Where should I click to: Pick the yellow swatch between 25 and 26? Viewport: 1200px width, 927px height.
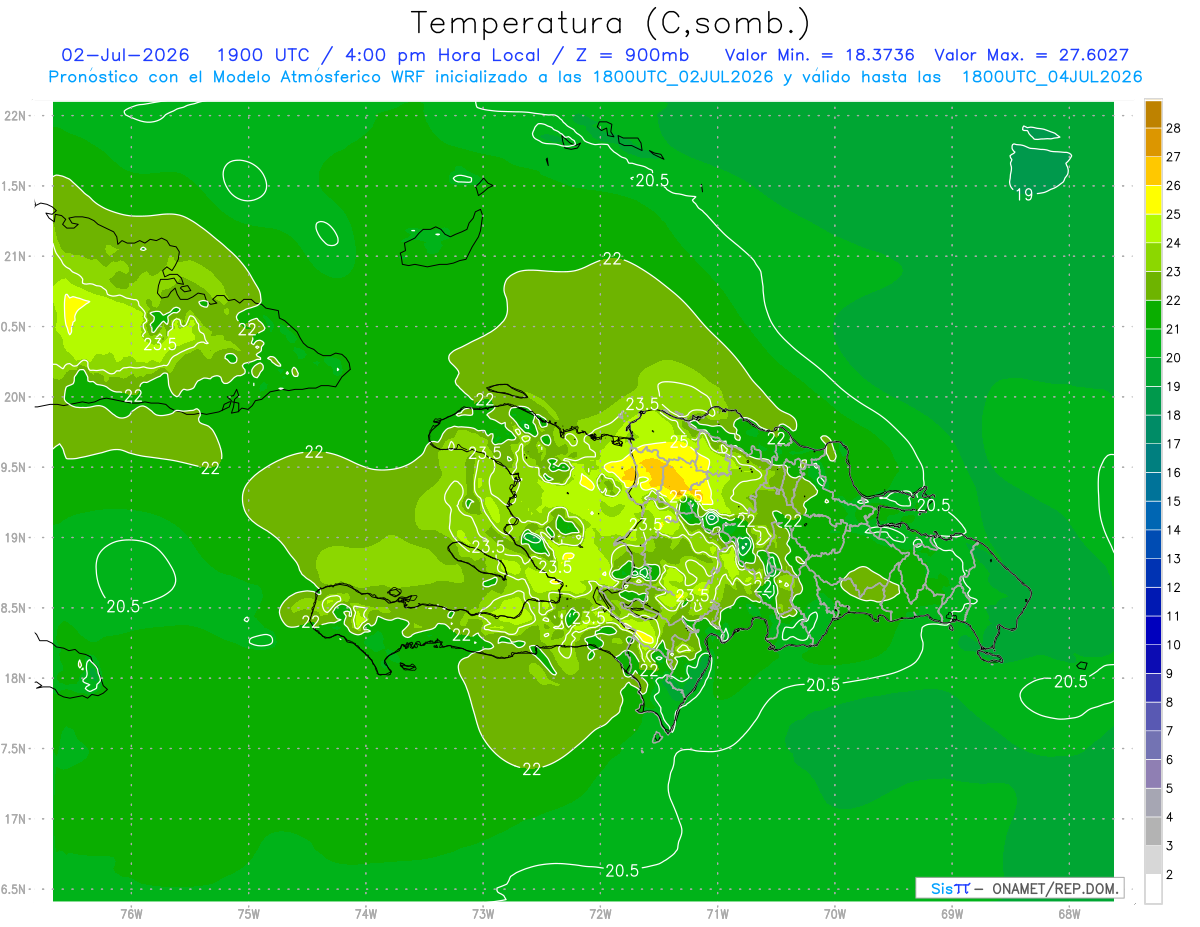pos(1153,200)
